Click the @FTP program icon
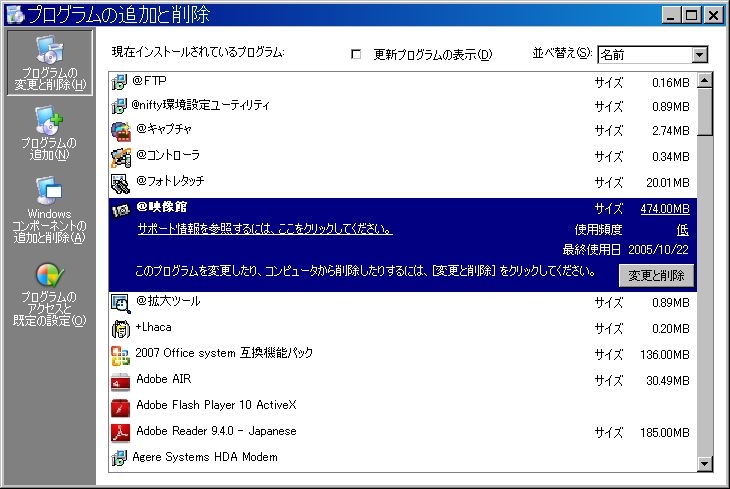 click(119, 82)
